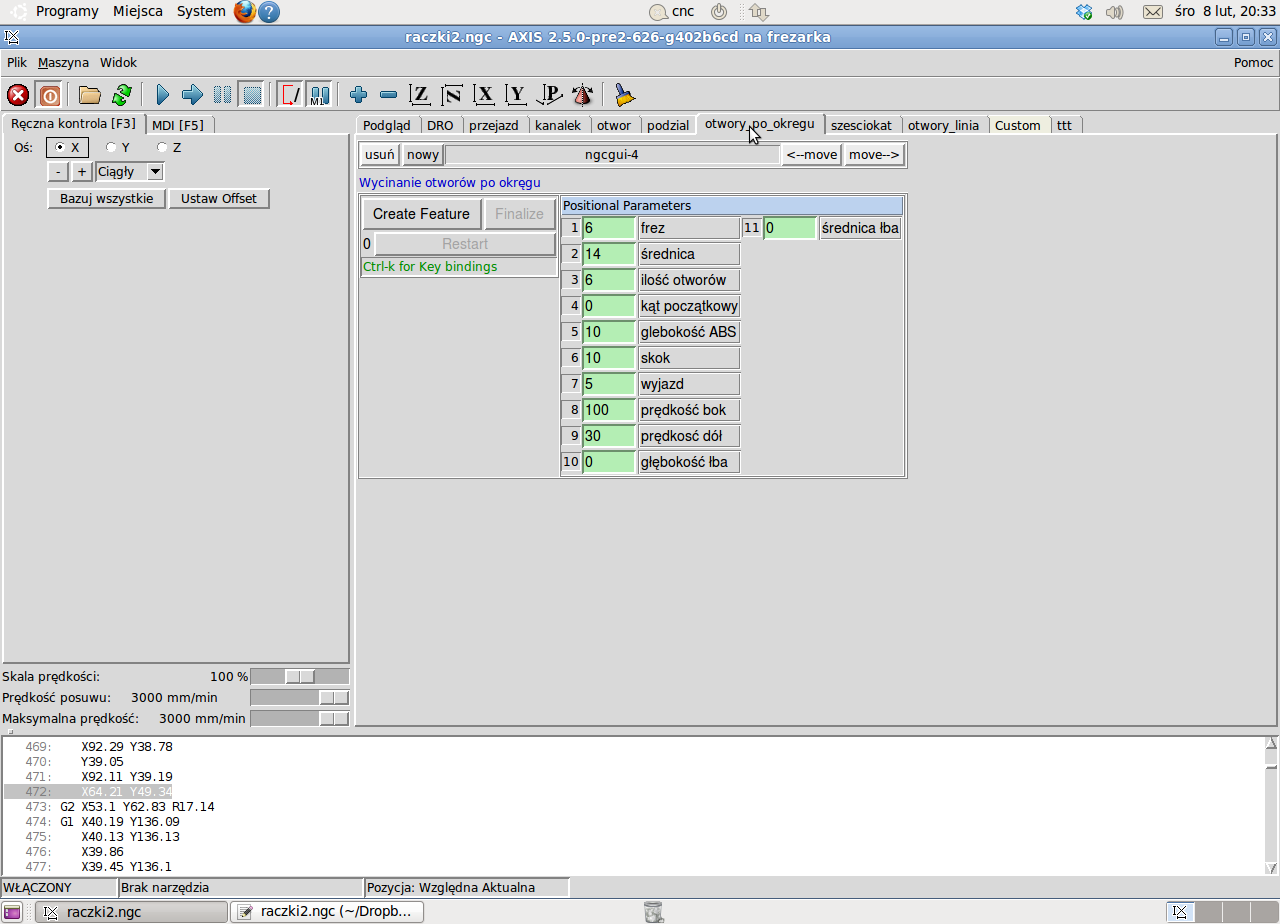Pause execution with the pause icon

click(x=222, y=95)
